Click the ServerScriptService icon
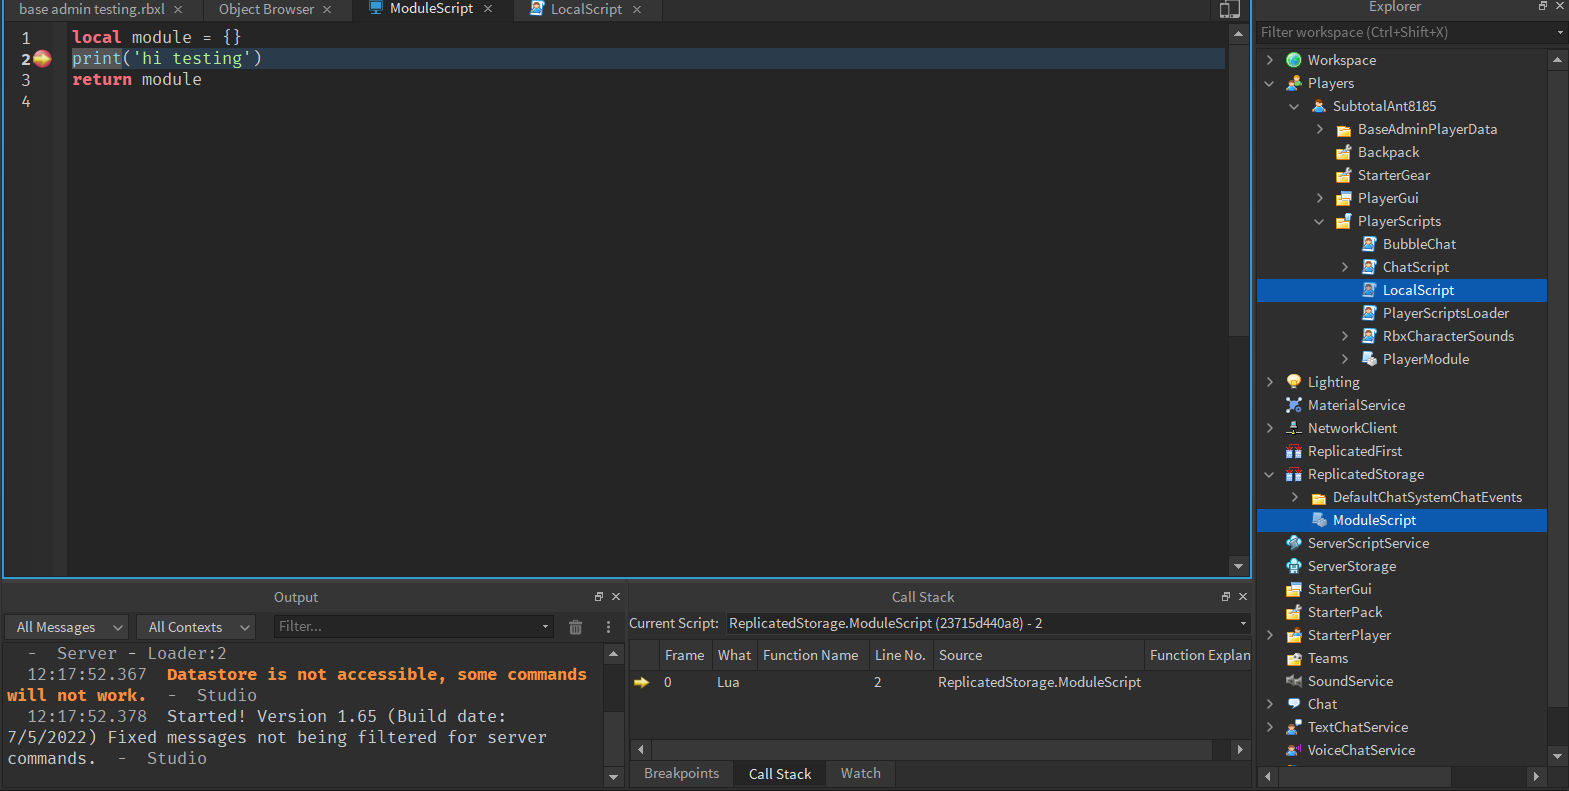 click(1294, 543)
